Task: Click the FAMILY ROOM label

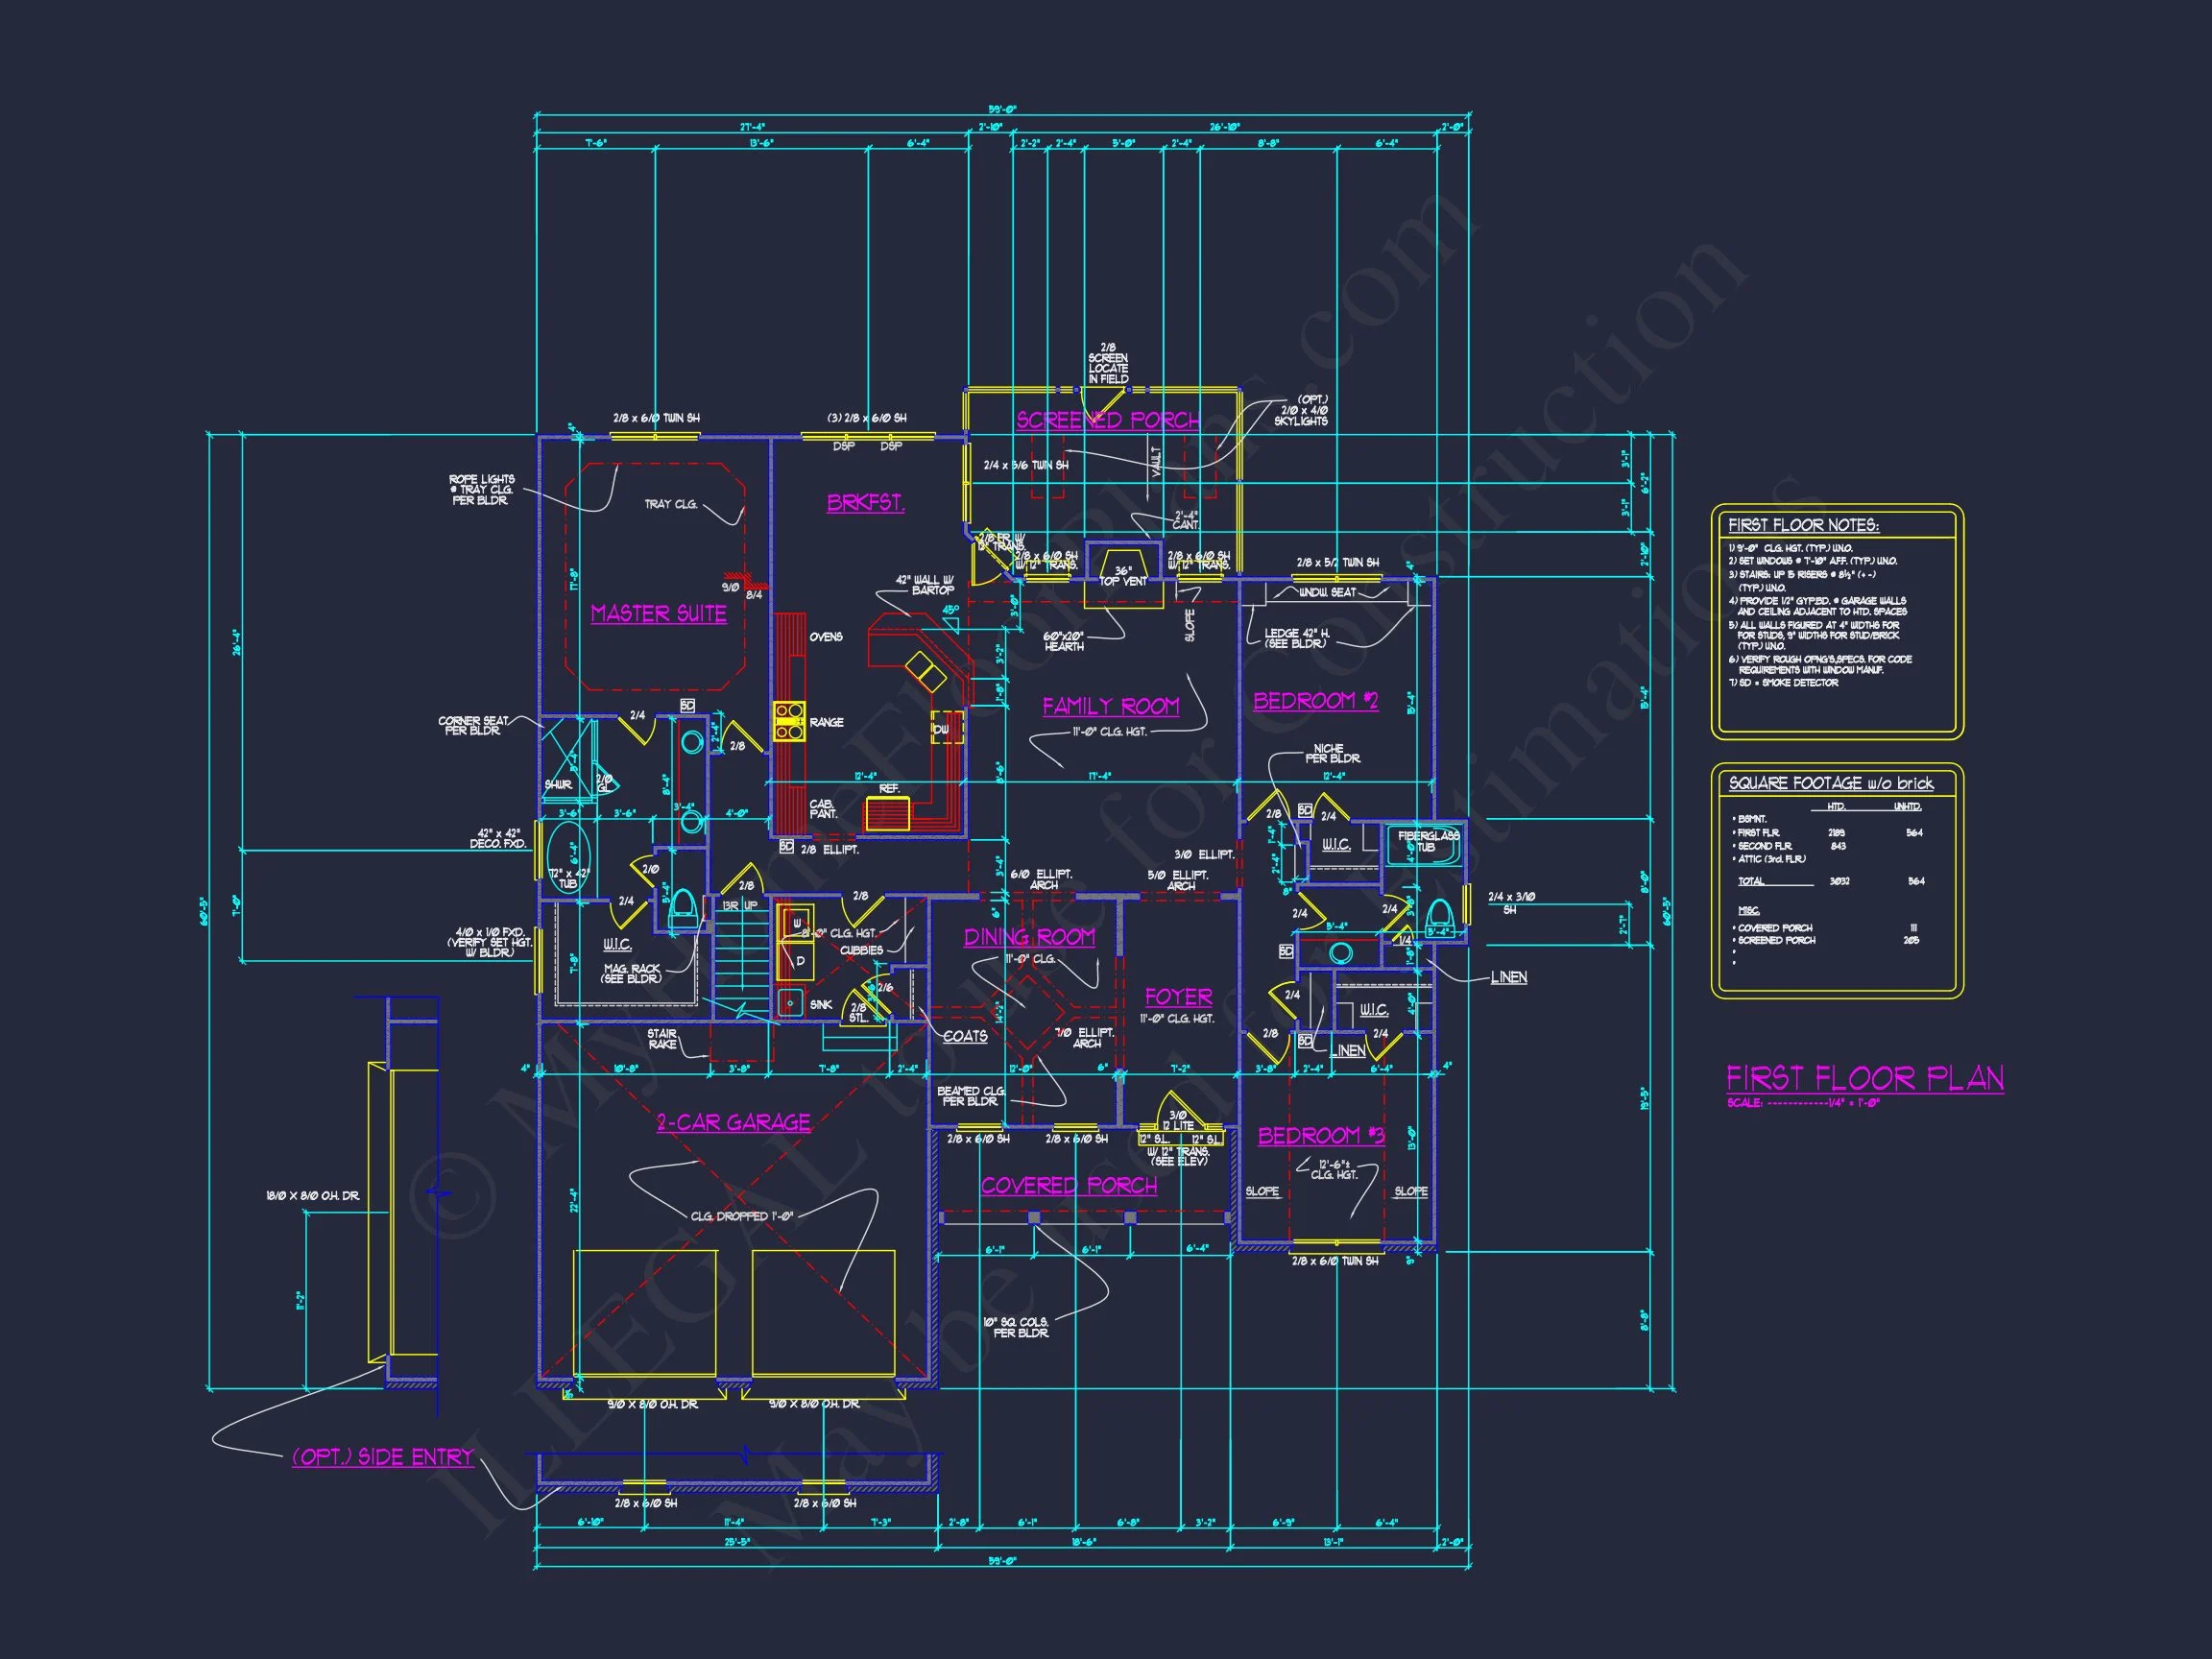Action: tap(1110, 706)
